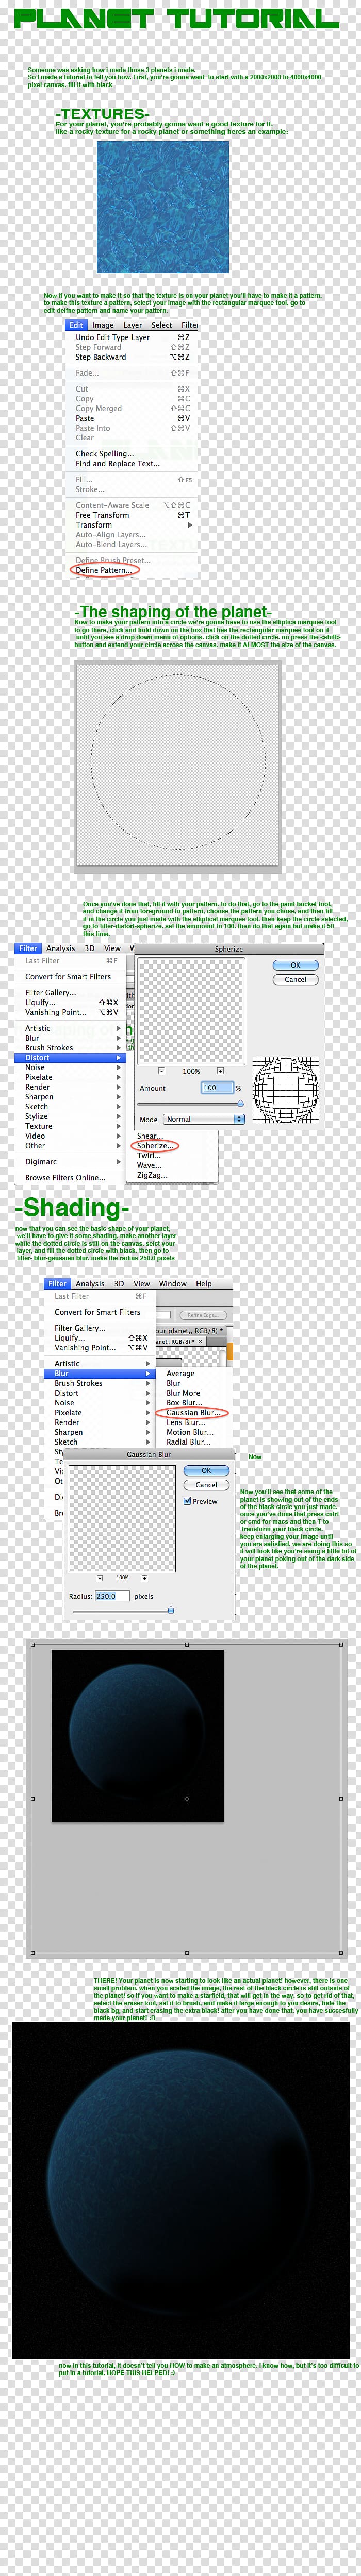Expand Artistic submenu arrow above the Gaussian Blur dialog
The width and height of the screenshot is (361, 2576).
pyautogui.click(x=148, y=1363)
